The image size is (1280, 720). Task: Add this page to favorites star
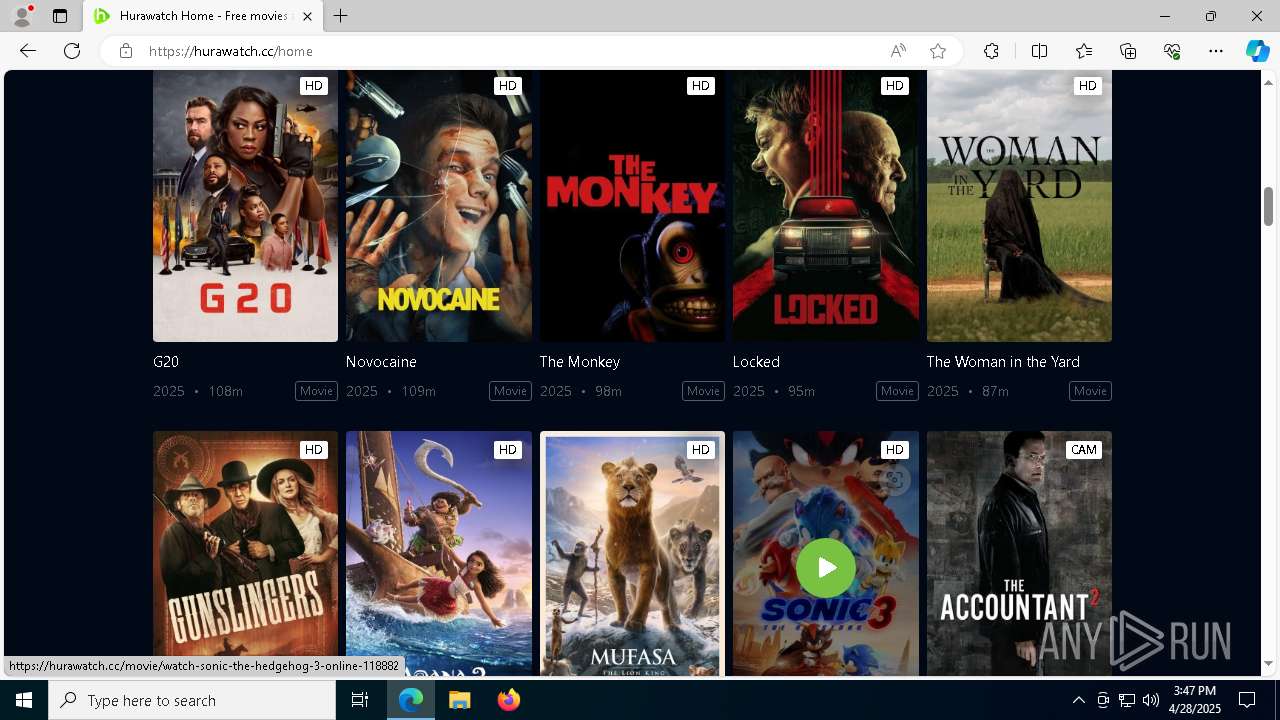(938, 51)
